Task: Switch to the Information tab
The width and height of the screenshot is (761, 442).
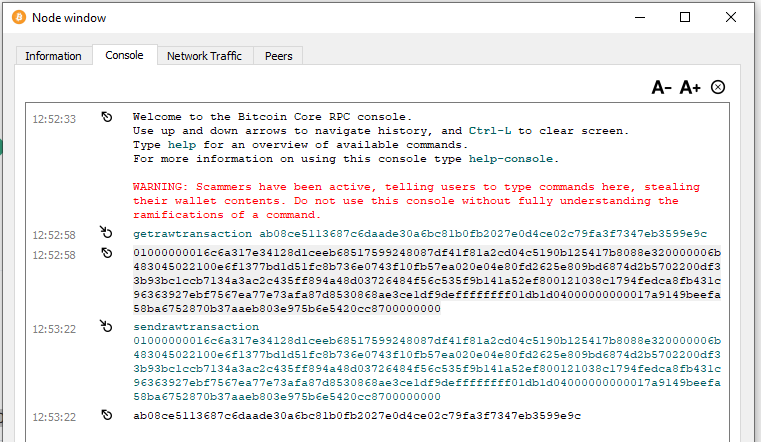Action: pos(53,56)
